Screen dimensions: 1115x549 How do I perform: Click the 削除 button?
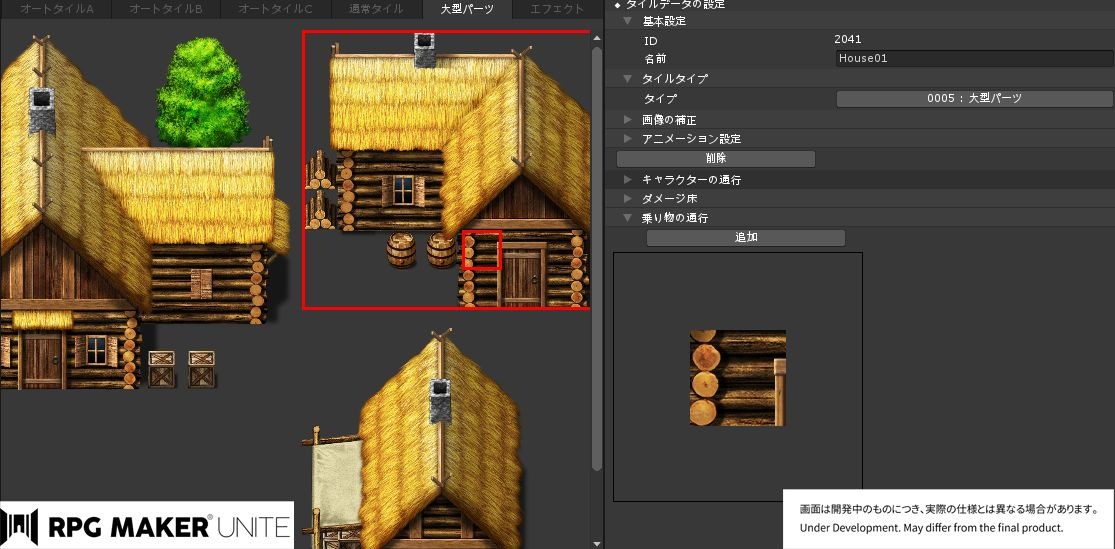[716, 159]
